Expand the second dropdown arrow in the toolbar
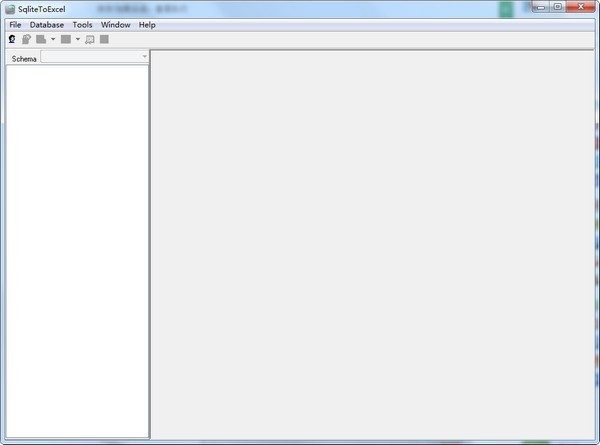Viewport: 600px width, 445px height. (x=78, y=39)
